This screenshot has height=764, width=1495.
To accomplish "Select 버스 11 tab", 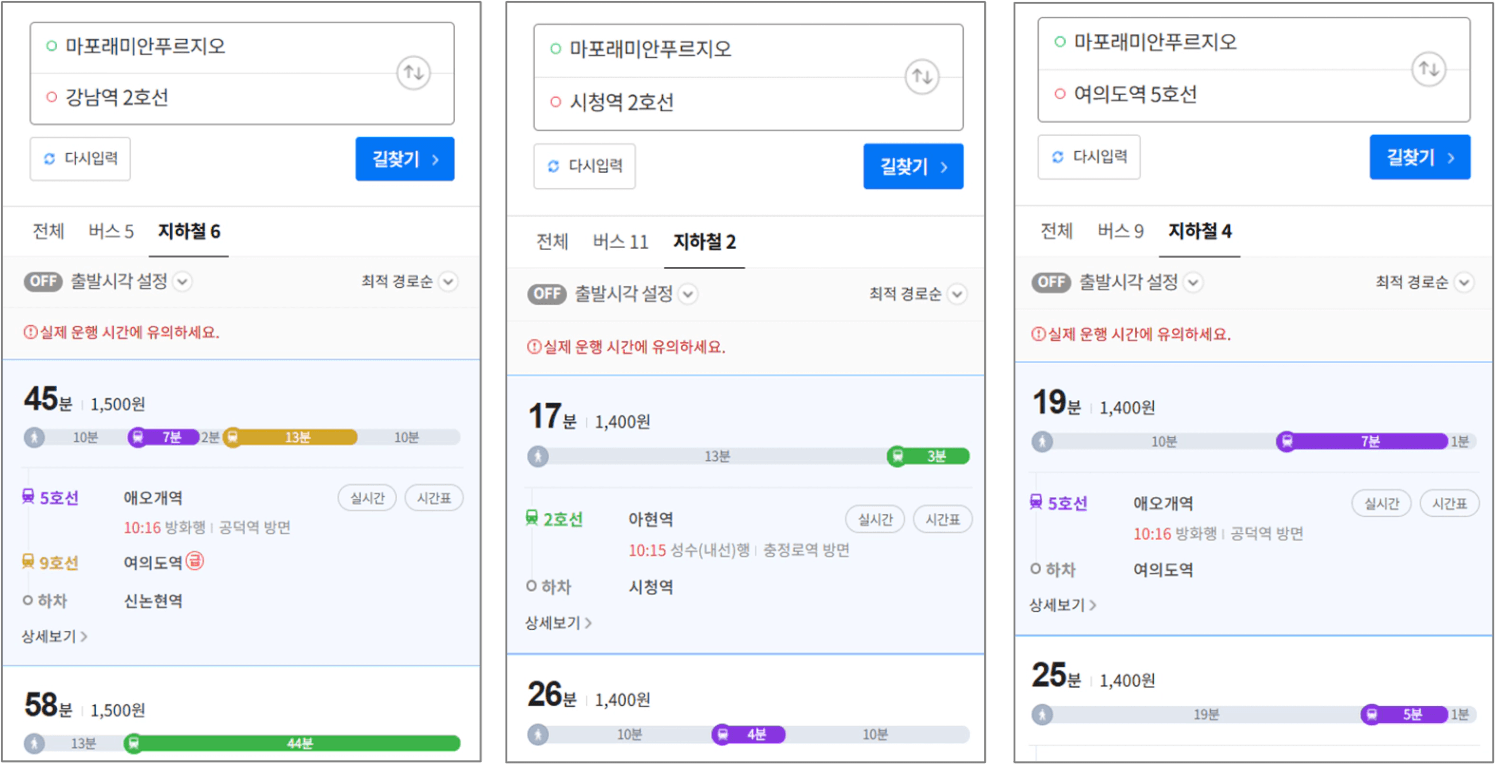I will (x=620, y=242).
